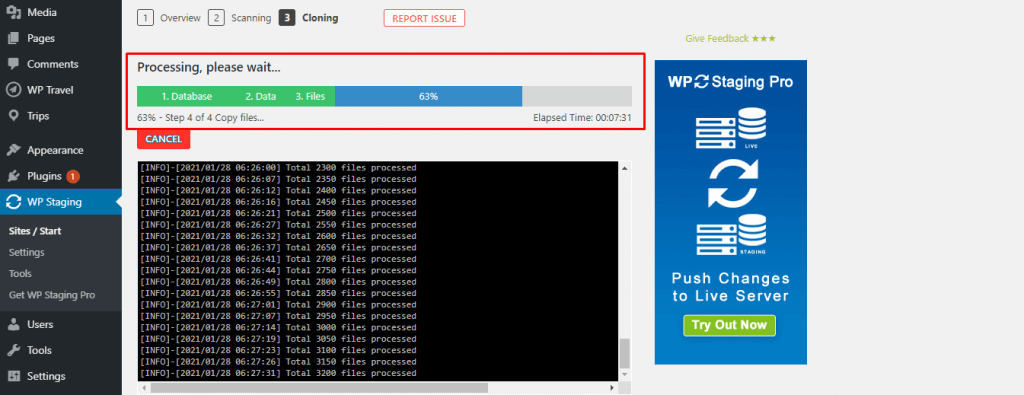
Task: Click the log scrollbar up arrow
Action: tap(624, 168)
